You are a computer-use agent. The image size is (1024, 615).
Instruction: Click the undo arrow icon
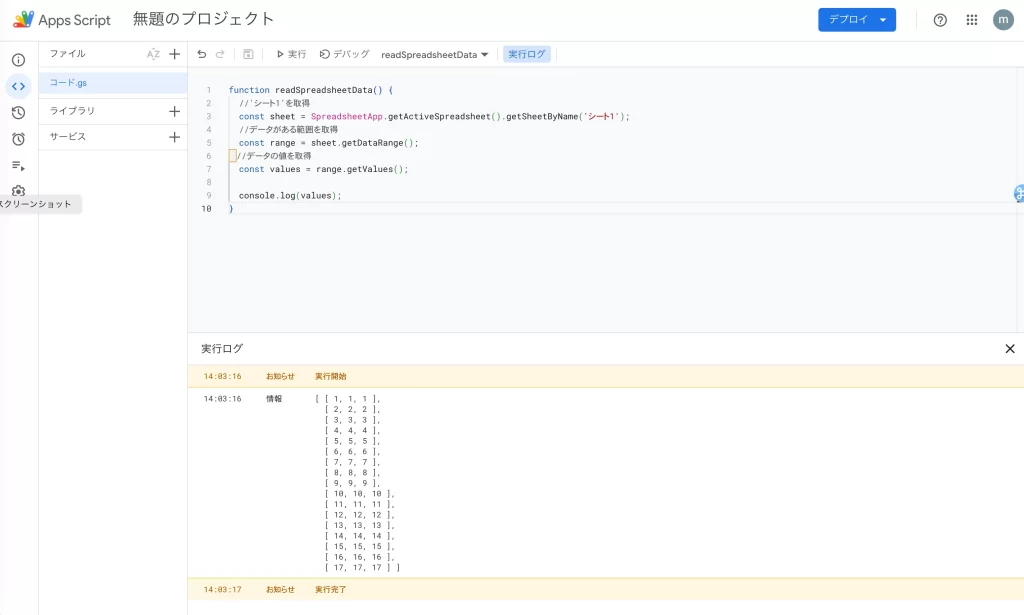click(202, 54)
